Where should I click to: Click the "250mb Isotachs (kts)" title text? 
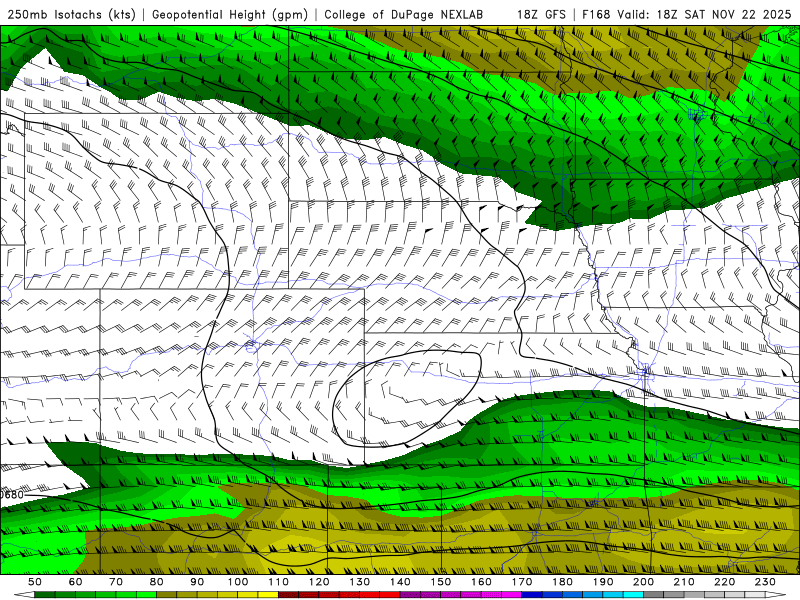[x=71, y=14]
